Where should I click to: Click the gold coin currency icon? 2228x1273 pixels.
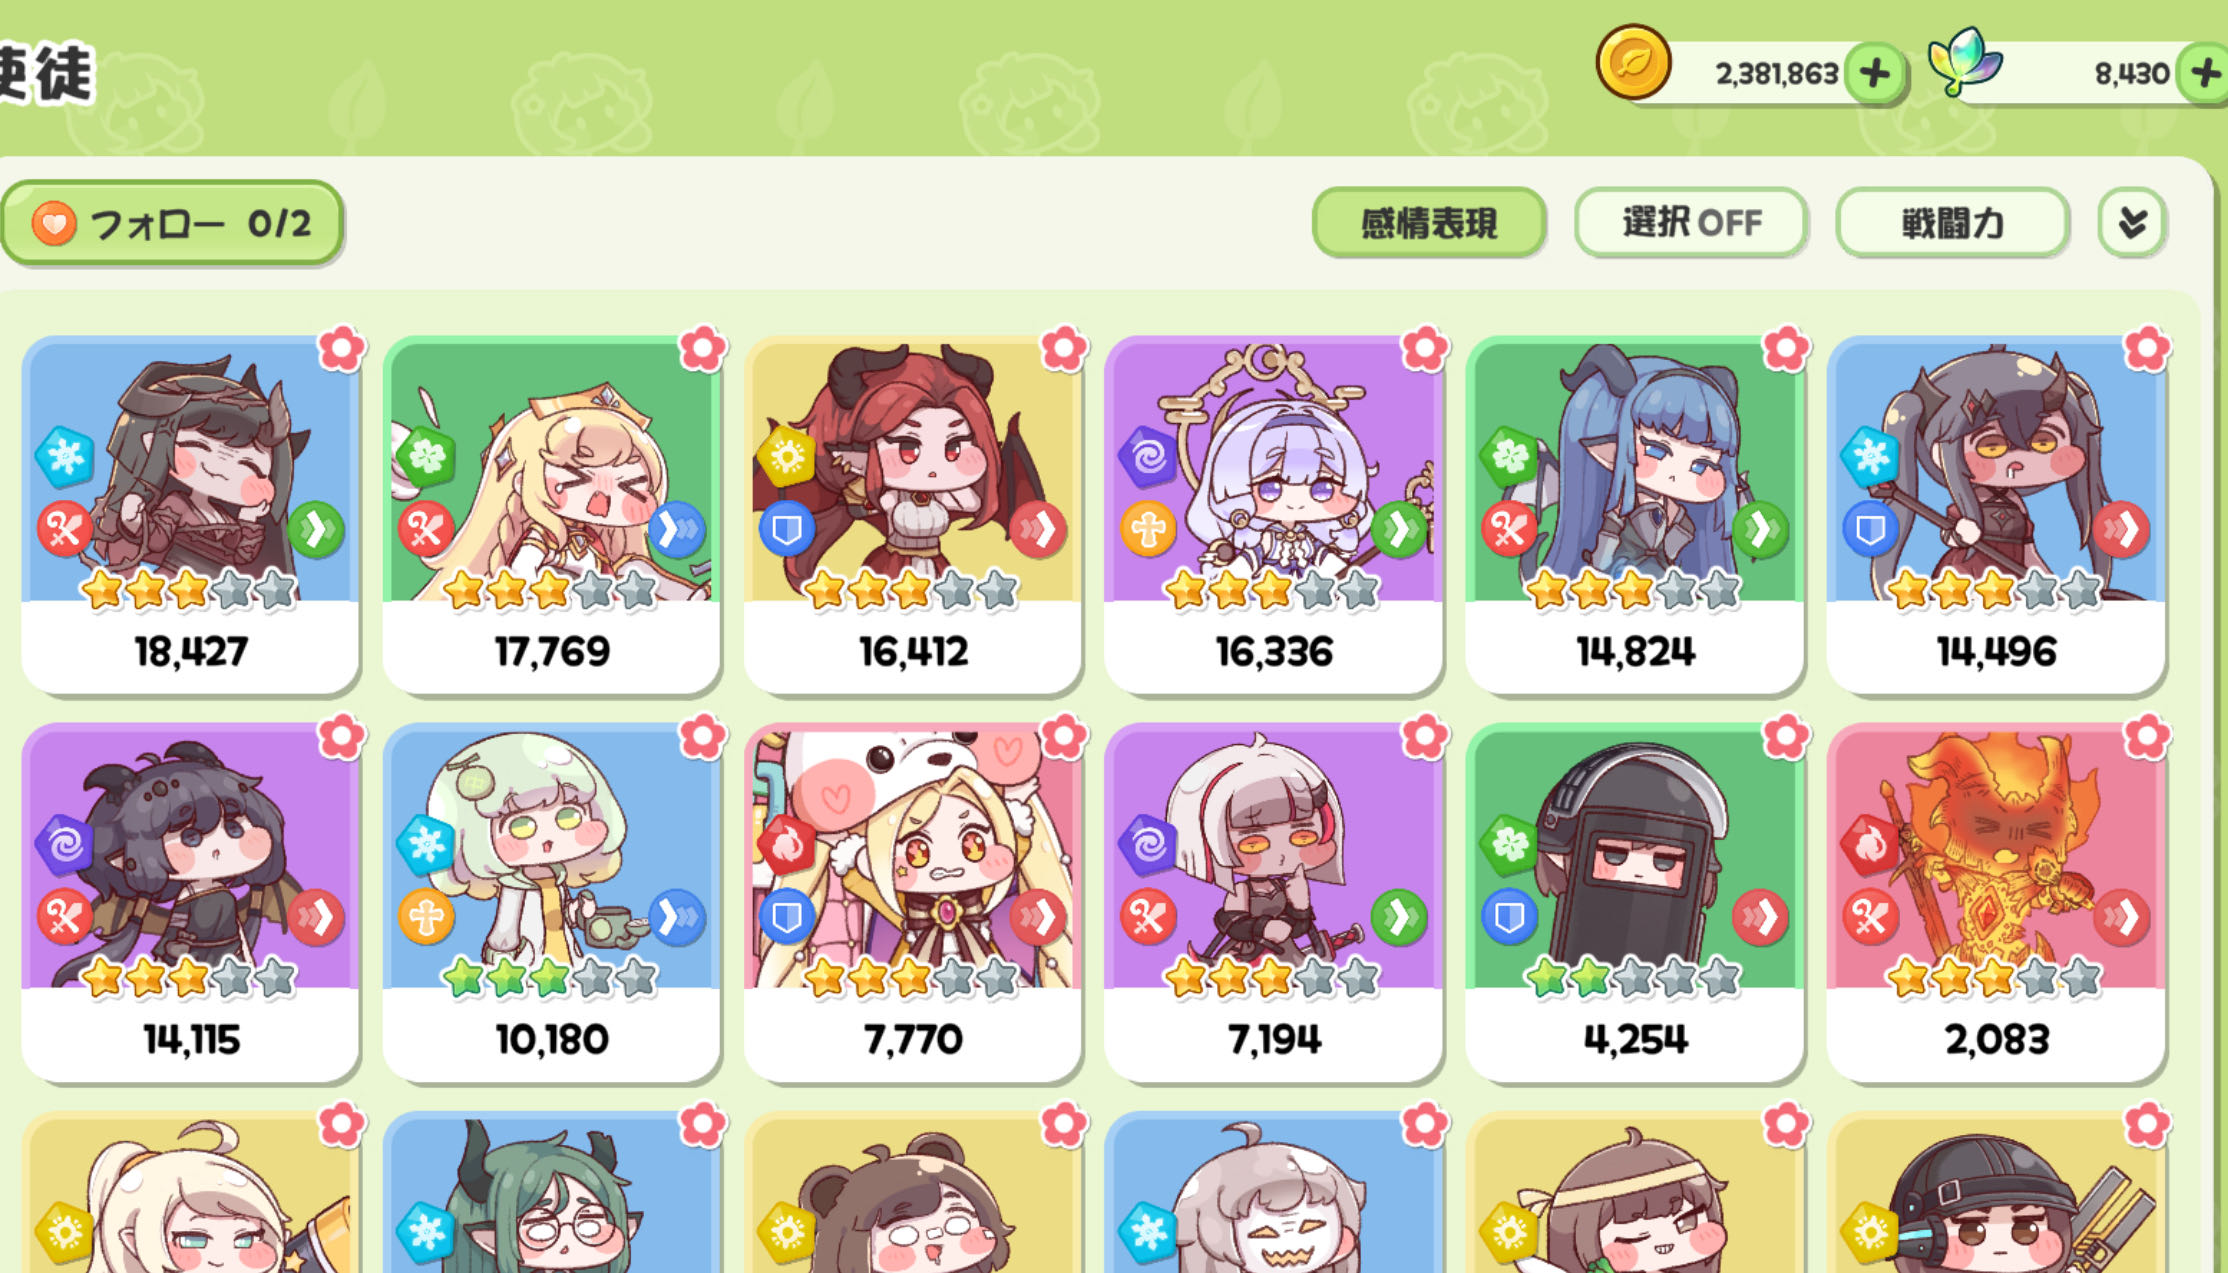[1633, 62]
